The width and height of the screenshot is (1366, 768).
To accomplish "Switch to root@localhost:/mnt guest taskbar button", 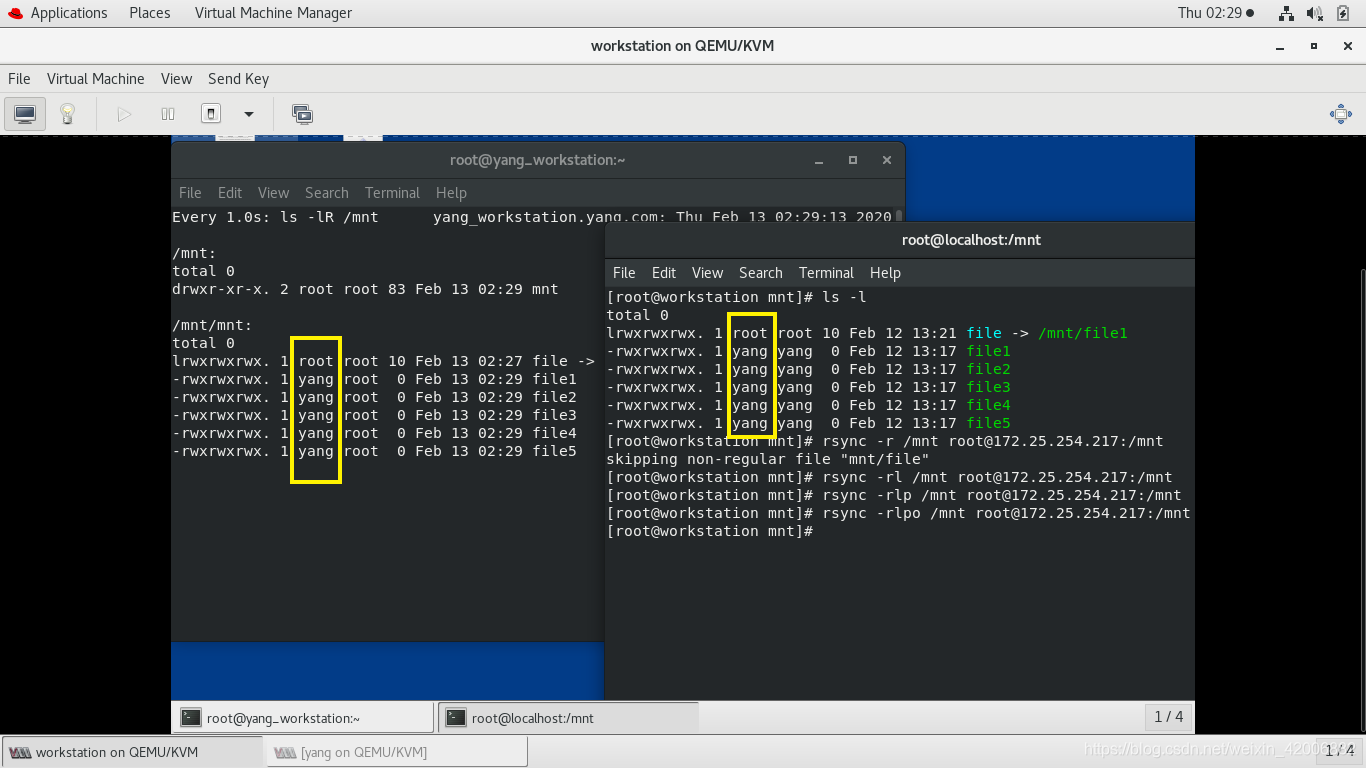I will tap(568, 717).
